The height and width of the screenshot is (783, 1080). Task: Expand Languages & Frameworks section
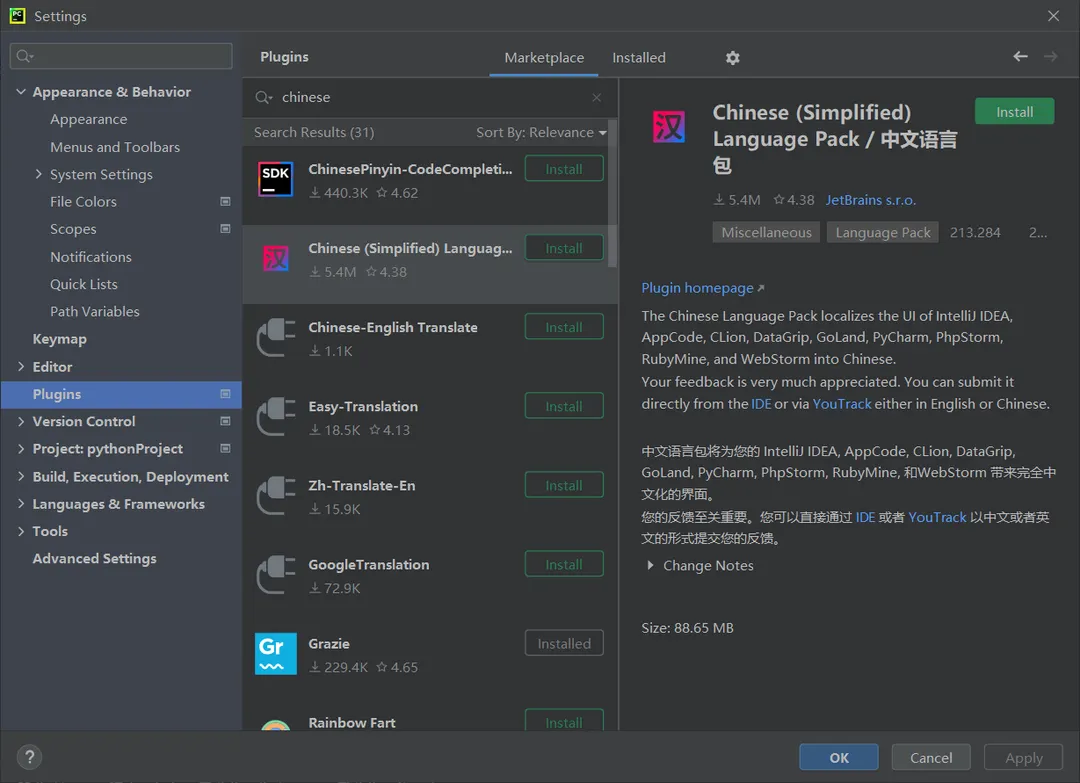click(21, 503)
